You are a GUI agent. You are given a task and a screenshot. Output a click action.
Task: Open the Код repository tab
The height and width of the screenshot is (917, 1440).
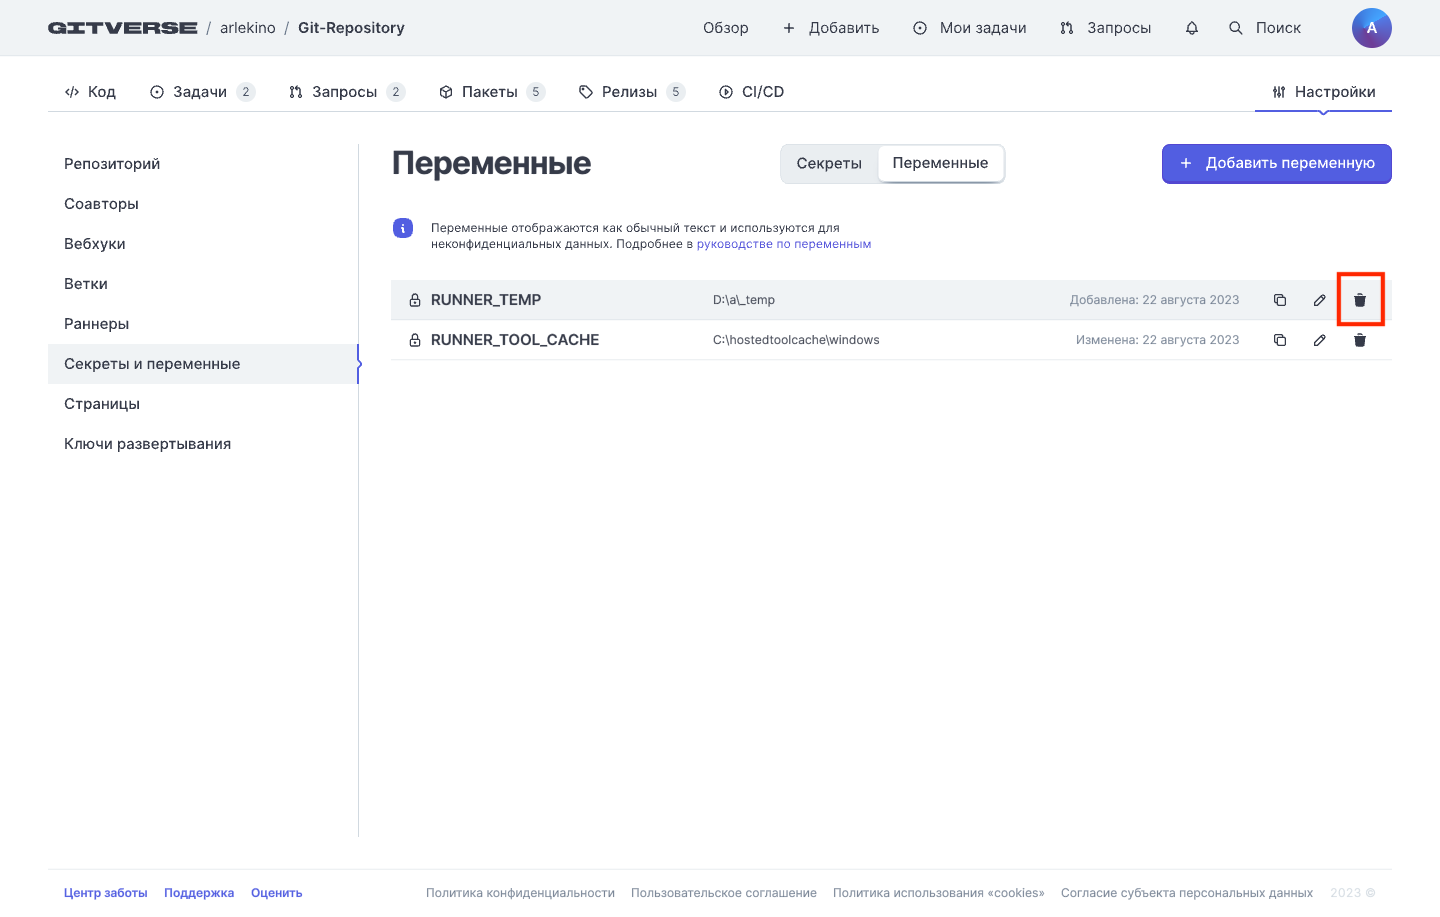91,92
